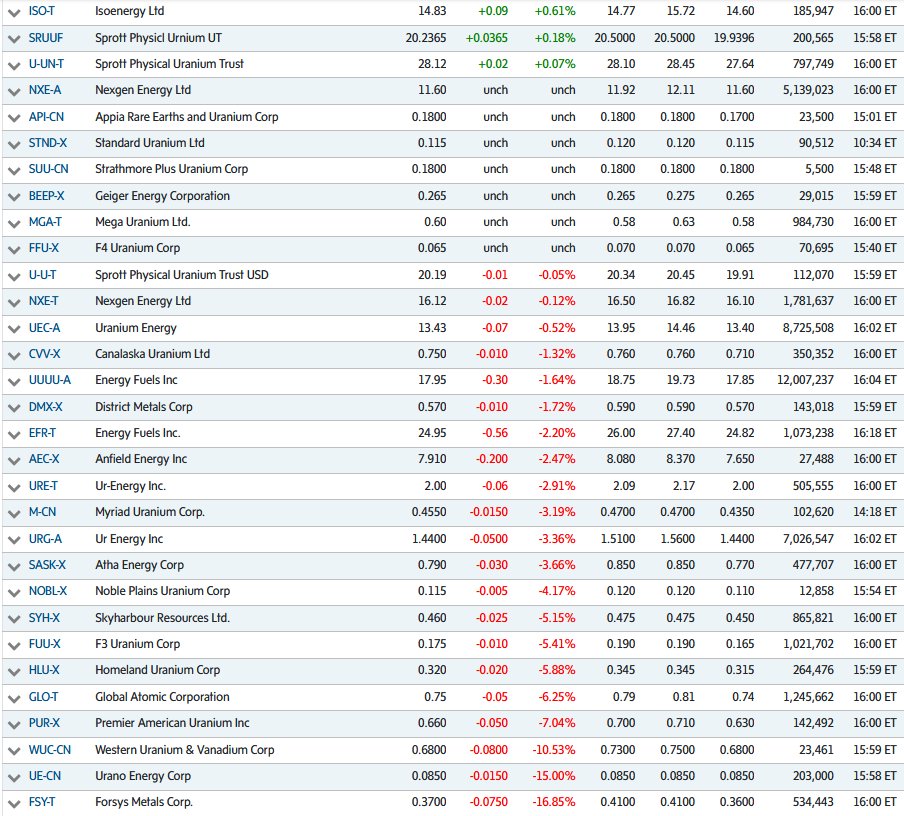Open the ISO-T ticker link
This screenshot has height=816, width=904.
[42, 11]
